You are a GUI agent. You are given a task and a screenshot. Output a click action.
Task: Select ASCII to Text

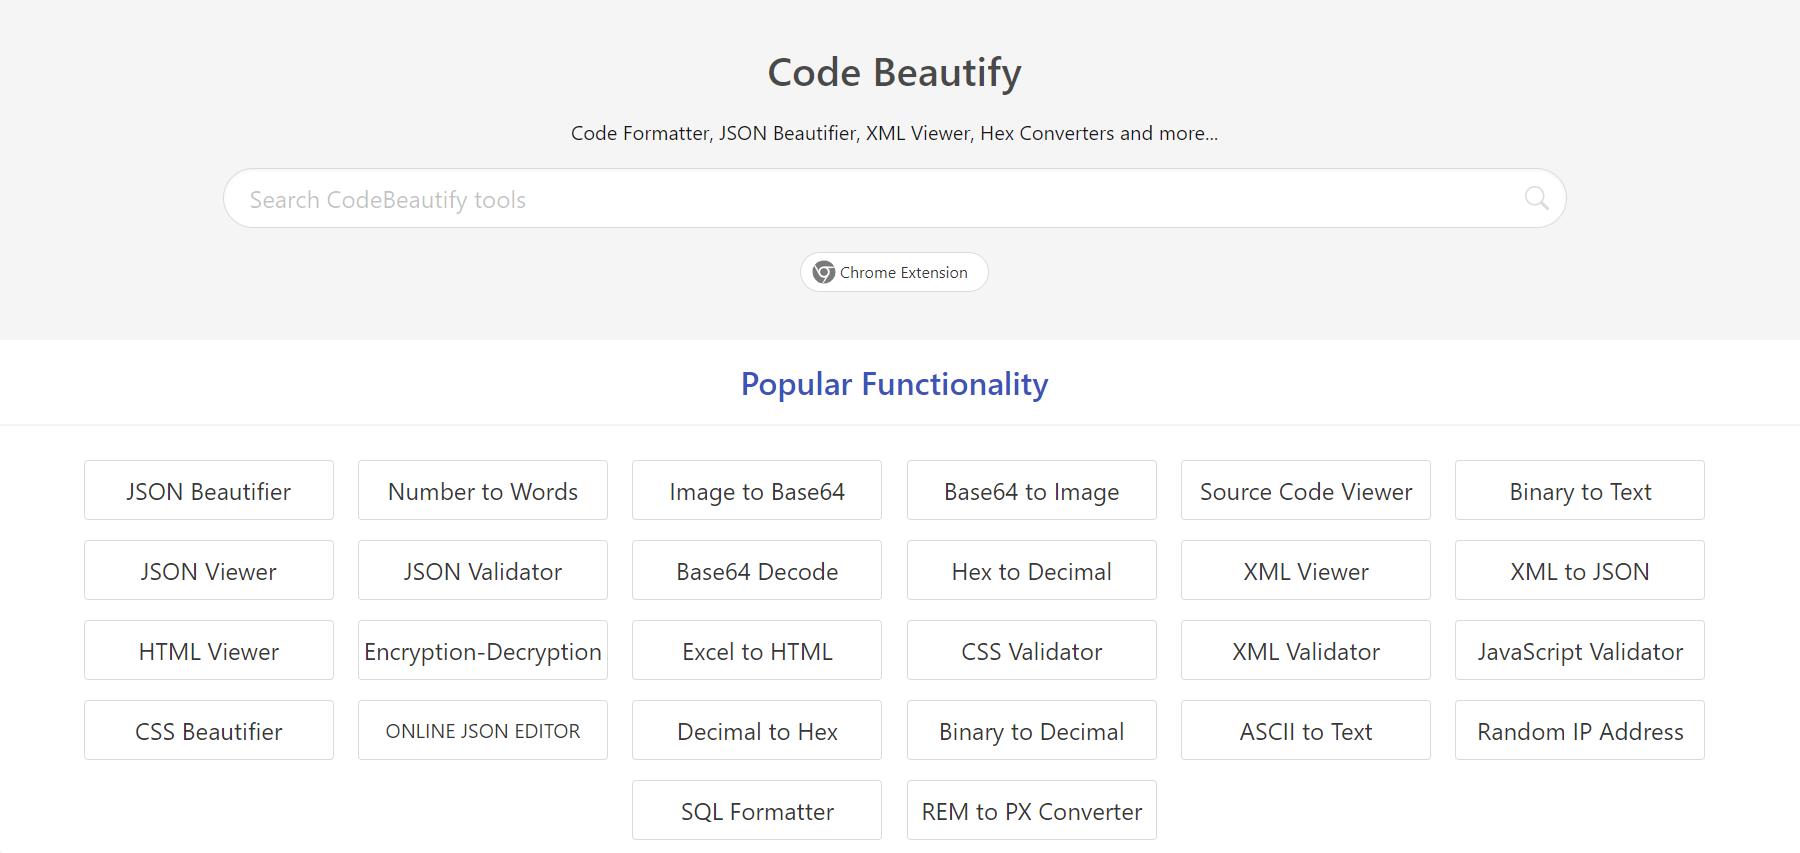point(1306,730)
